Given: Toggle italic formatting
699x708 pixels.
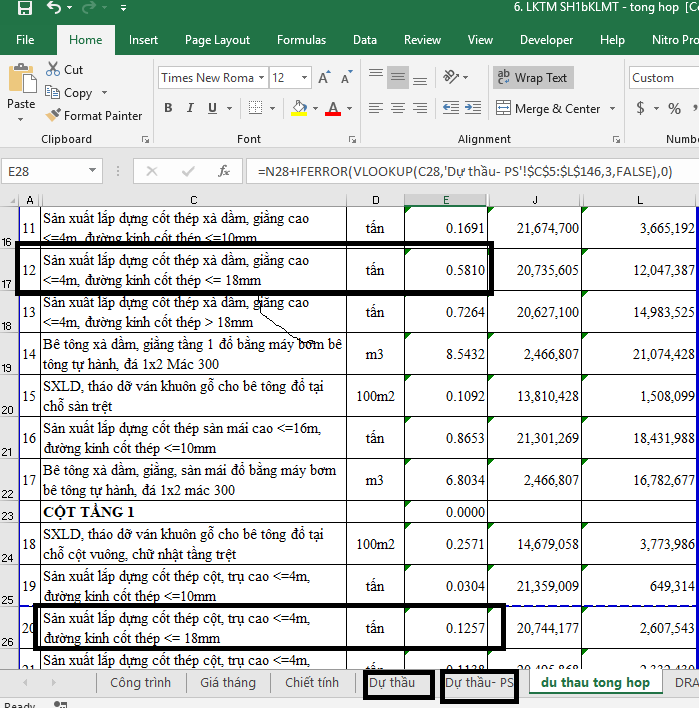Looking at the screenshot, I should click(x=190, y=108).
